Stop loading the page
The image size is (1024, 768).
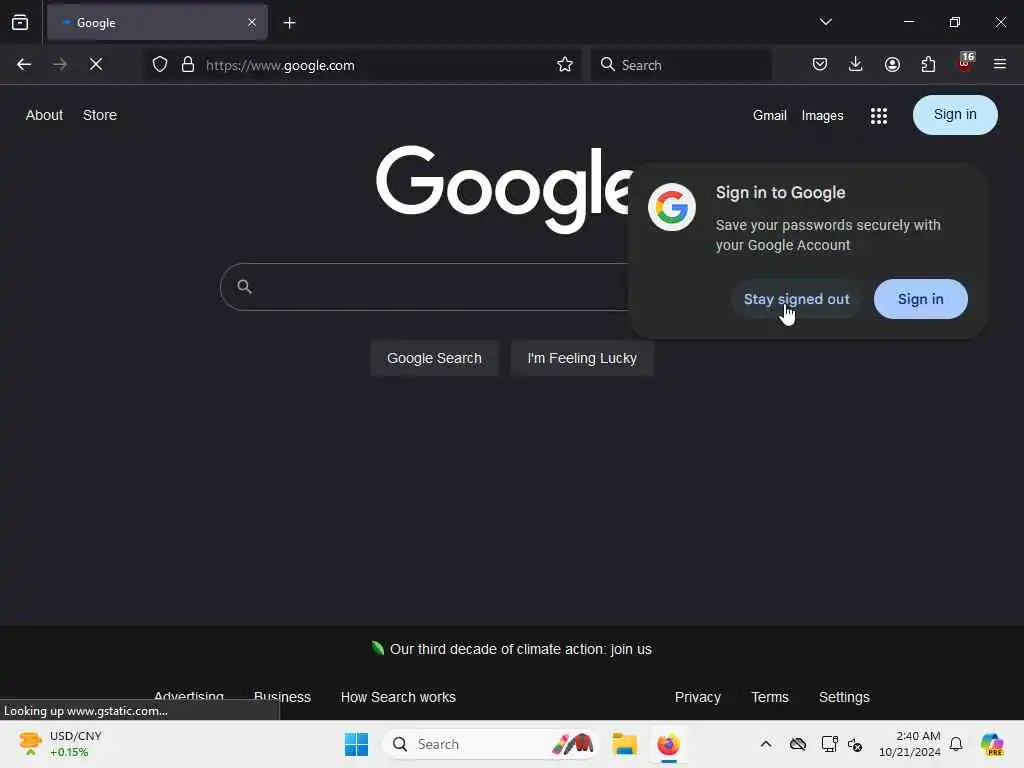[x=96, y=65]
